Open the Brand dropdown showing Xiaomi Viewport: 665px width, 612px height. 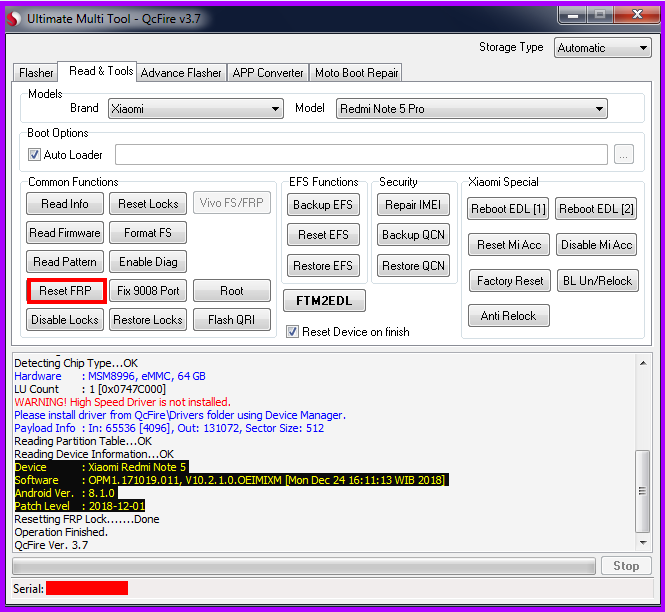tap(196, 109)
